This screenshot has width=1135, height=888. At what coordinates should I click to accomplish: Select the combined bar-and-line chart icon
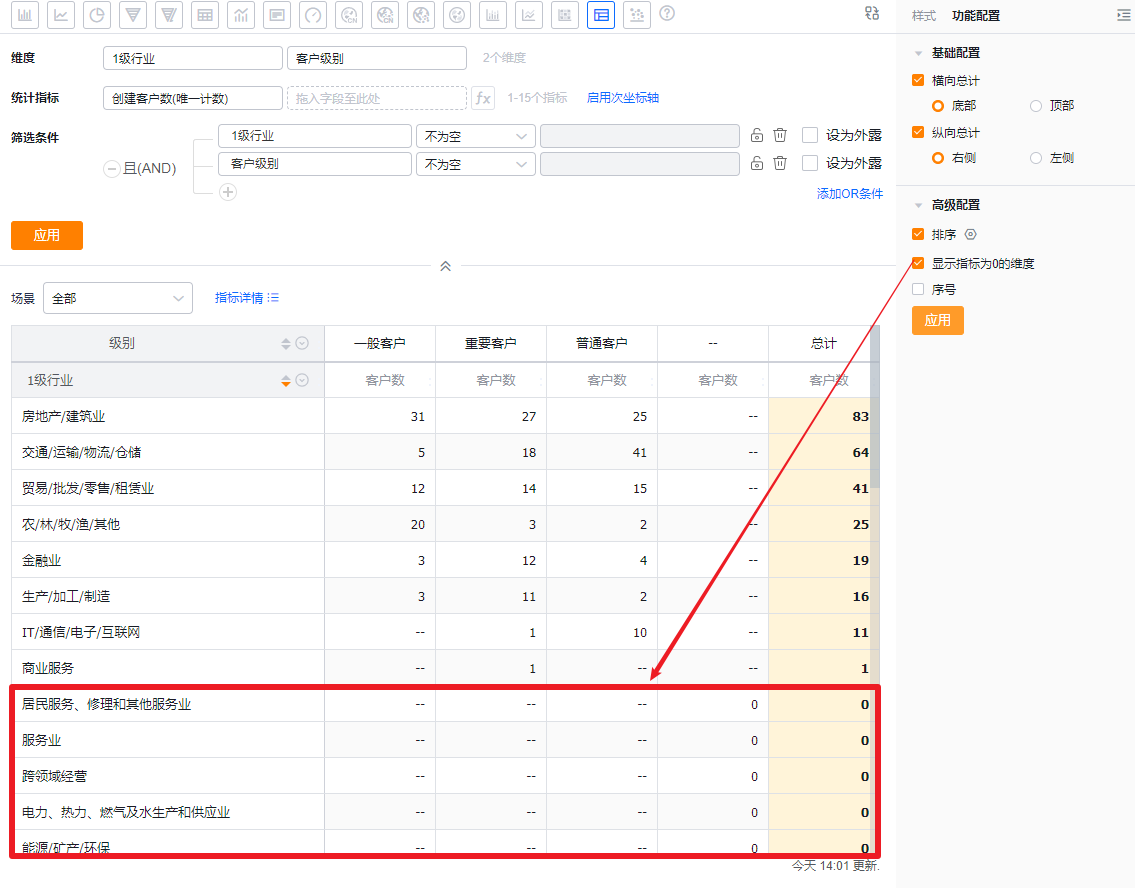[241, 14]
